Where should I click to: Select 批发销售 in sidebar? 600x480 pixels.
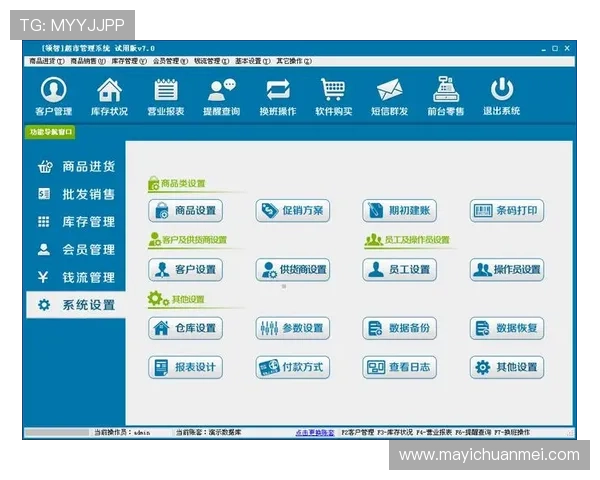click(76, 194)
